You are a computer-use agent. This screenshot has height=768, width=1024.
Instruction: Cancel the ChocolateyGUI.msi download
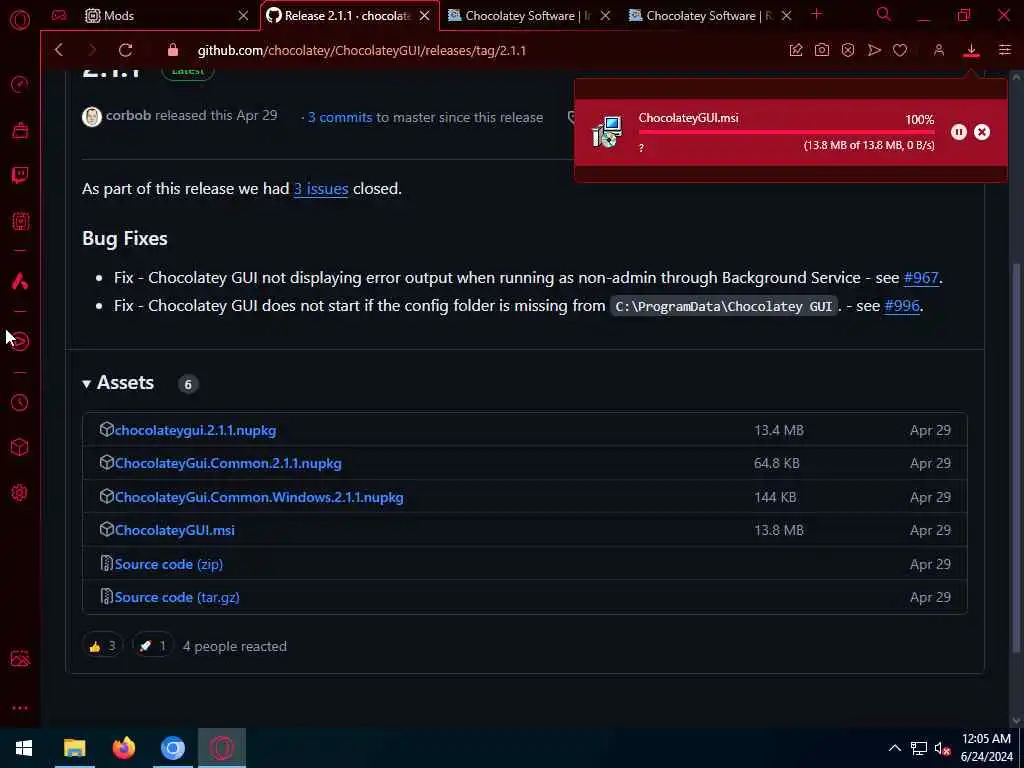pos(982,132)
